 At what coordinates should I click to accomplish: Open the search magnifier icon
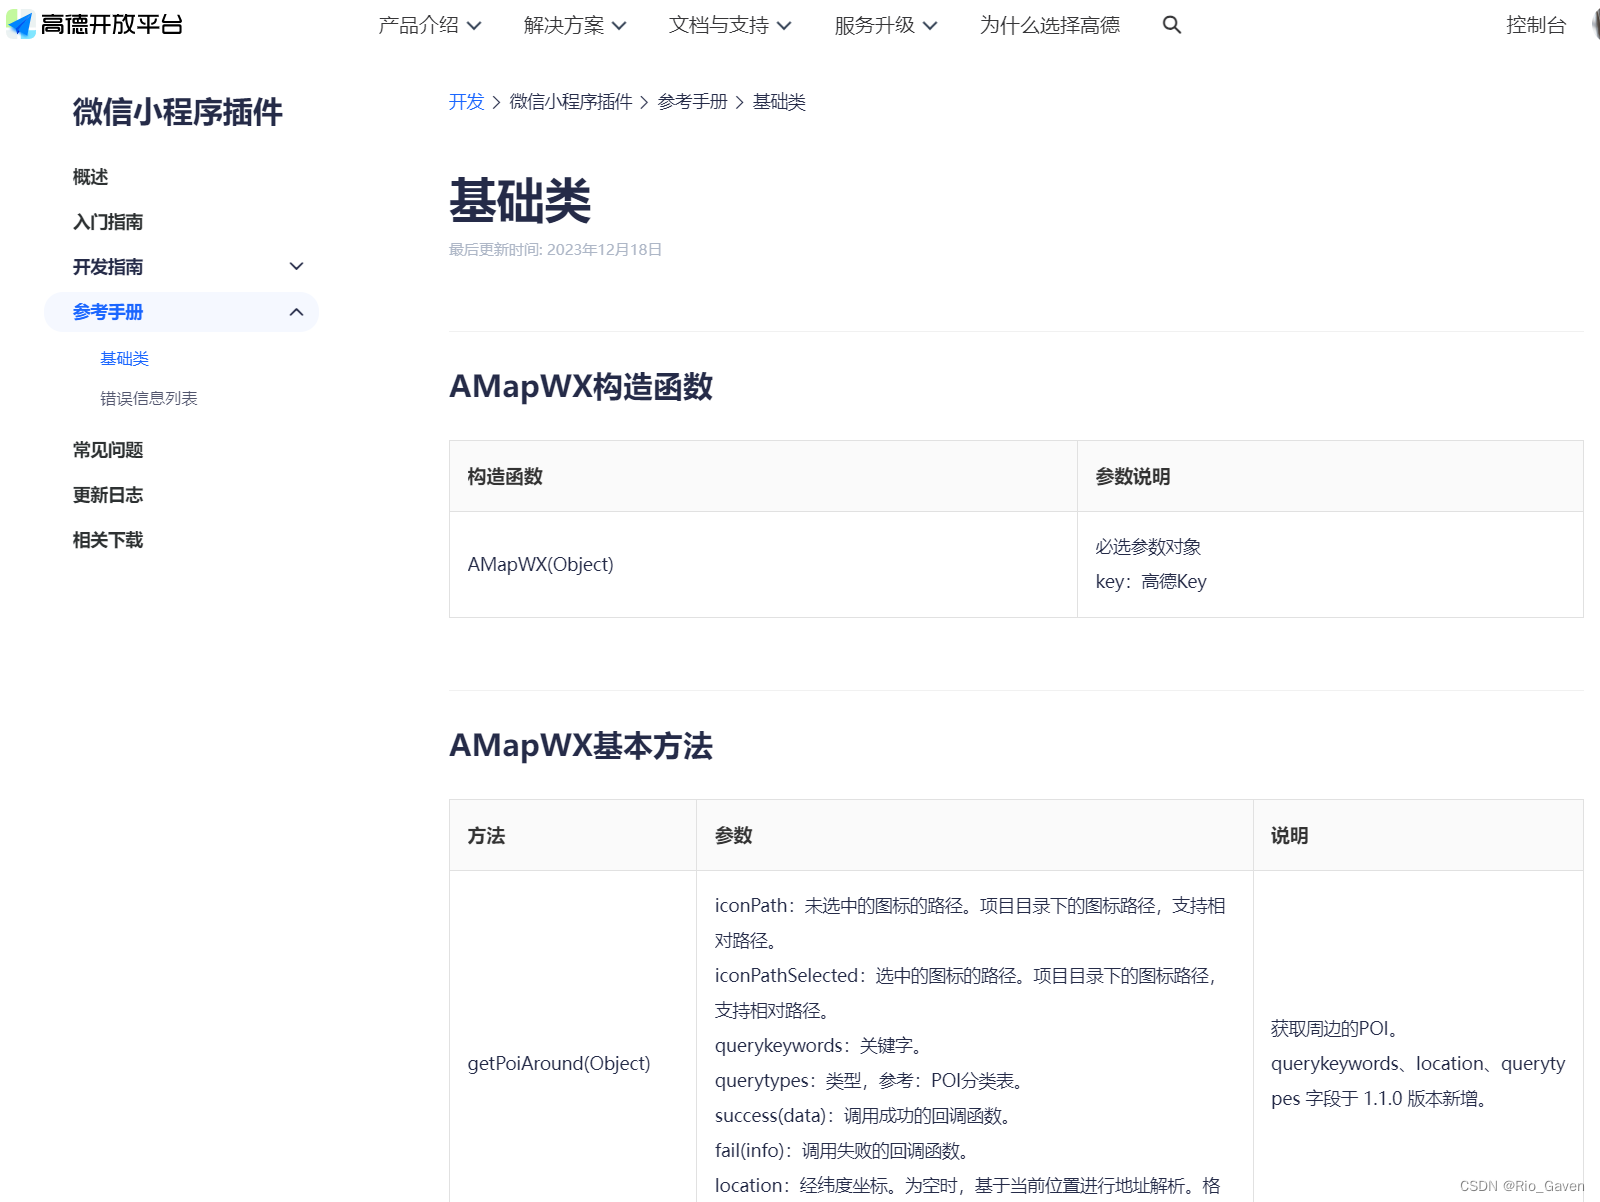click(1172, 25)
